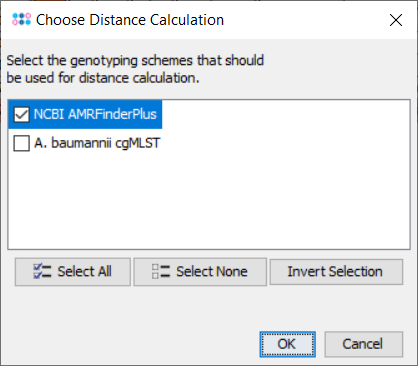This screenshot has width=418, height=366.
Task: Click the checklist icon on Select All
Action: (42, 271)
